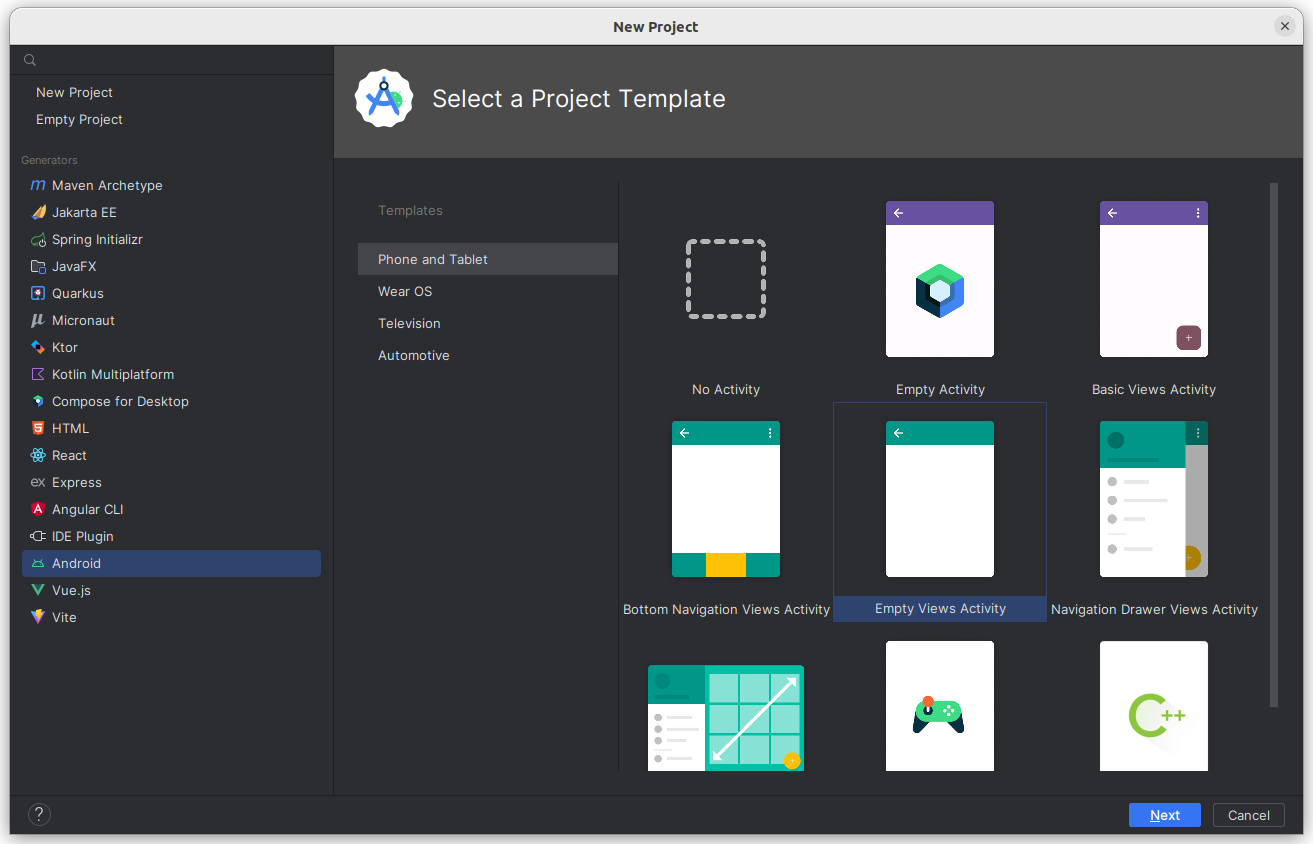Viewport: 1313px width, 844px height.
Task: Pick the Empty Views Activity thumbnail
Action: point(940,499)
